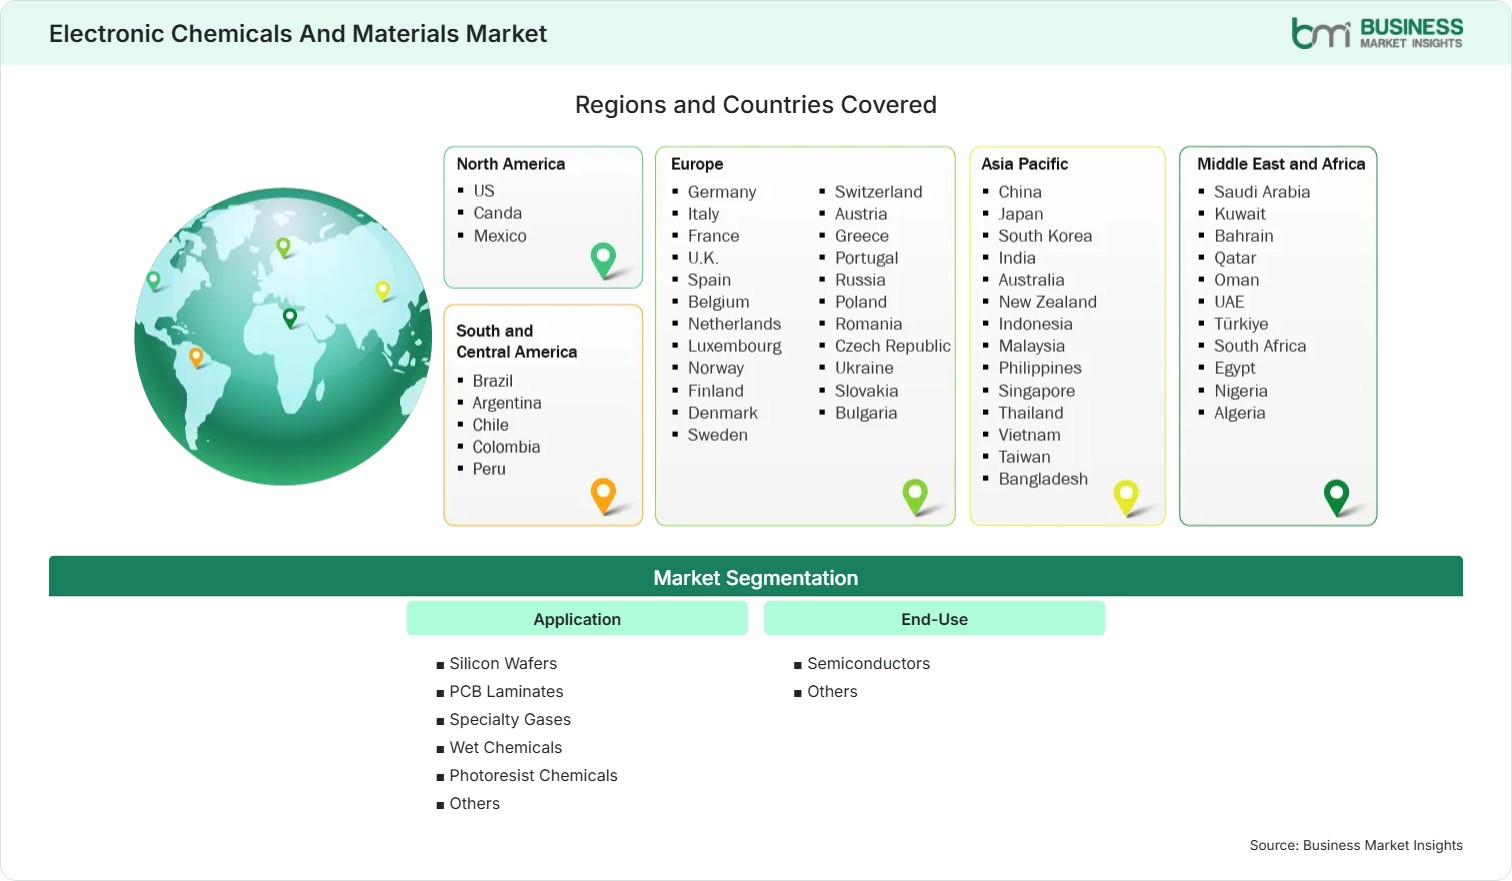1512x881 pixels.
Task: Click 'Colombia' in the country list
Action: (506, 447)
